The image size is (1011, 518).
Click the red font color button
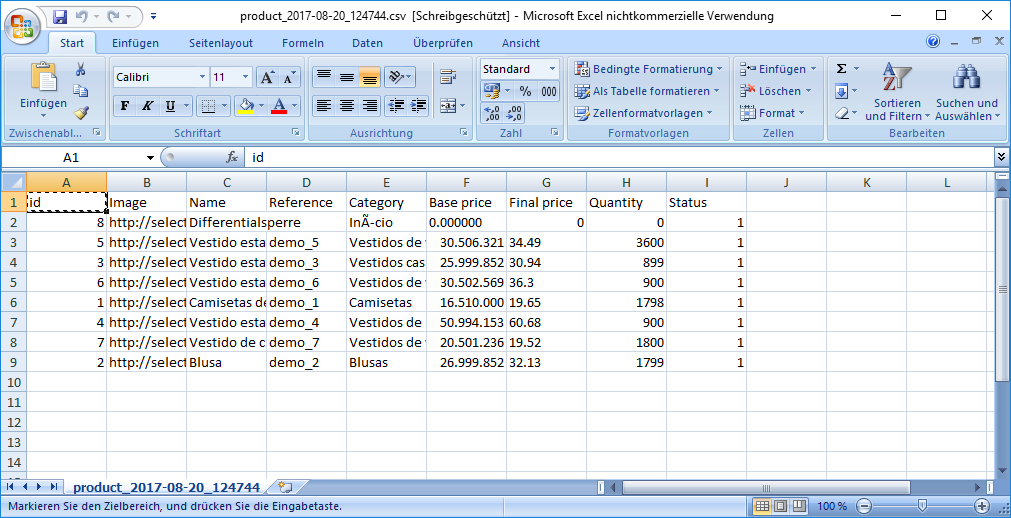pos(279,106)
